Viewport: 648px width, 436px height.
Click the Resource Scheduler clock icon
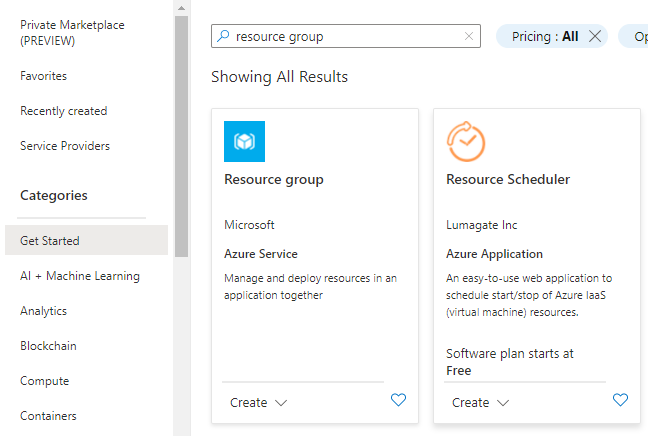tap(466, 141)
